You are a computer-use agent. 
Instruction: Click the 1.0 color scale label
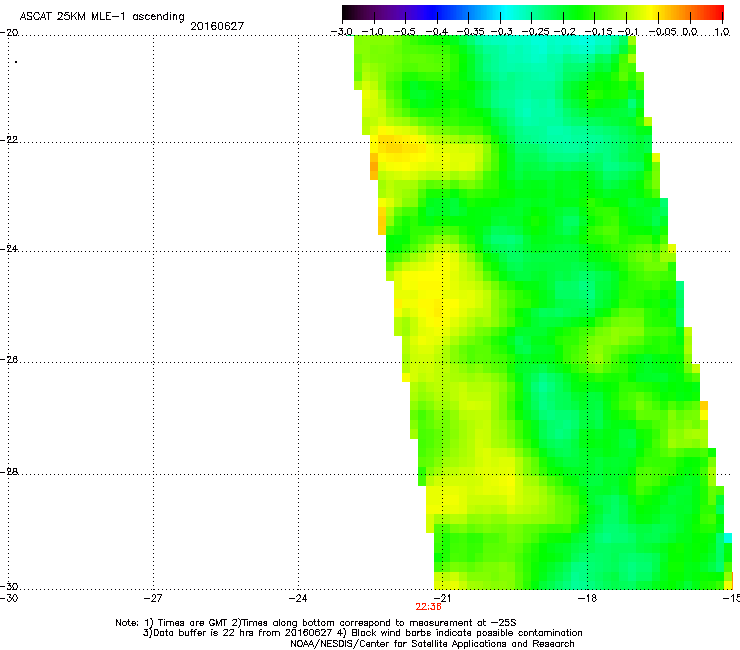tap(722, 32)
